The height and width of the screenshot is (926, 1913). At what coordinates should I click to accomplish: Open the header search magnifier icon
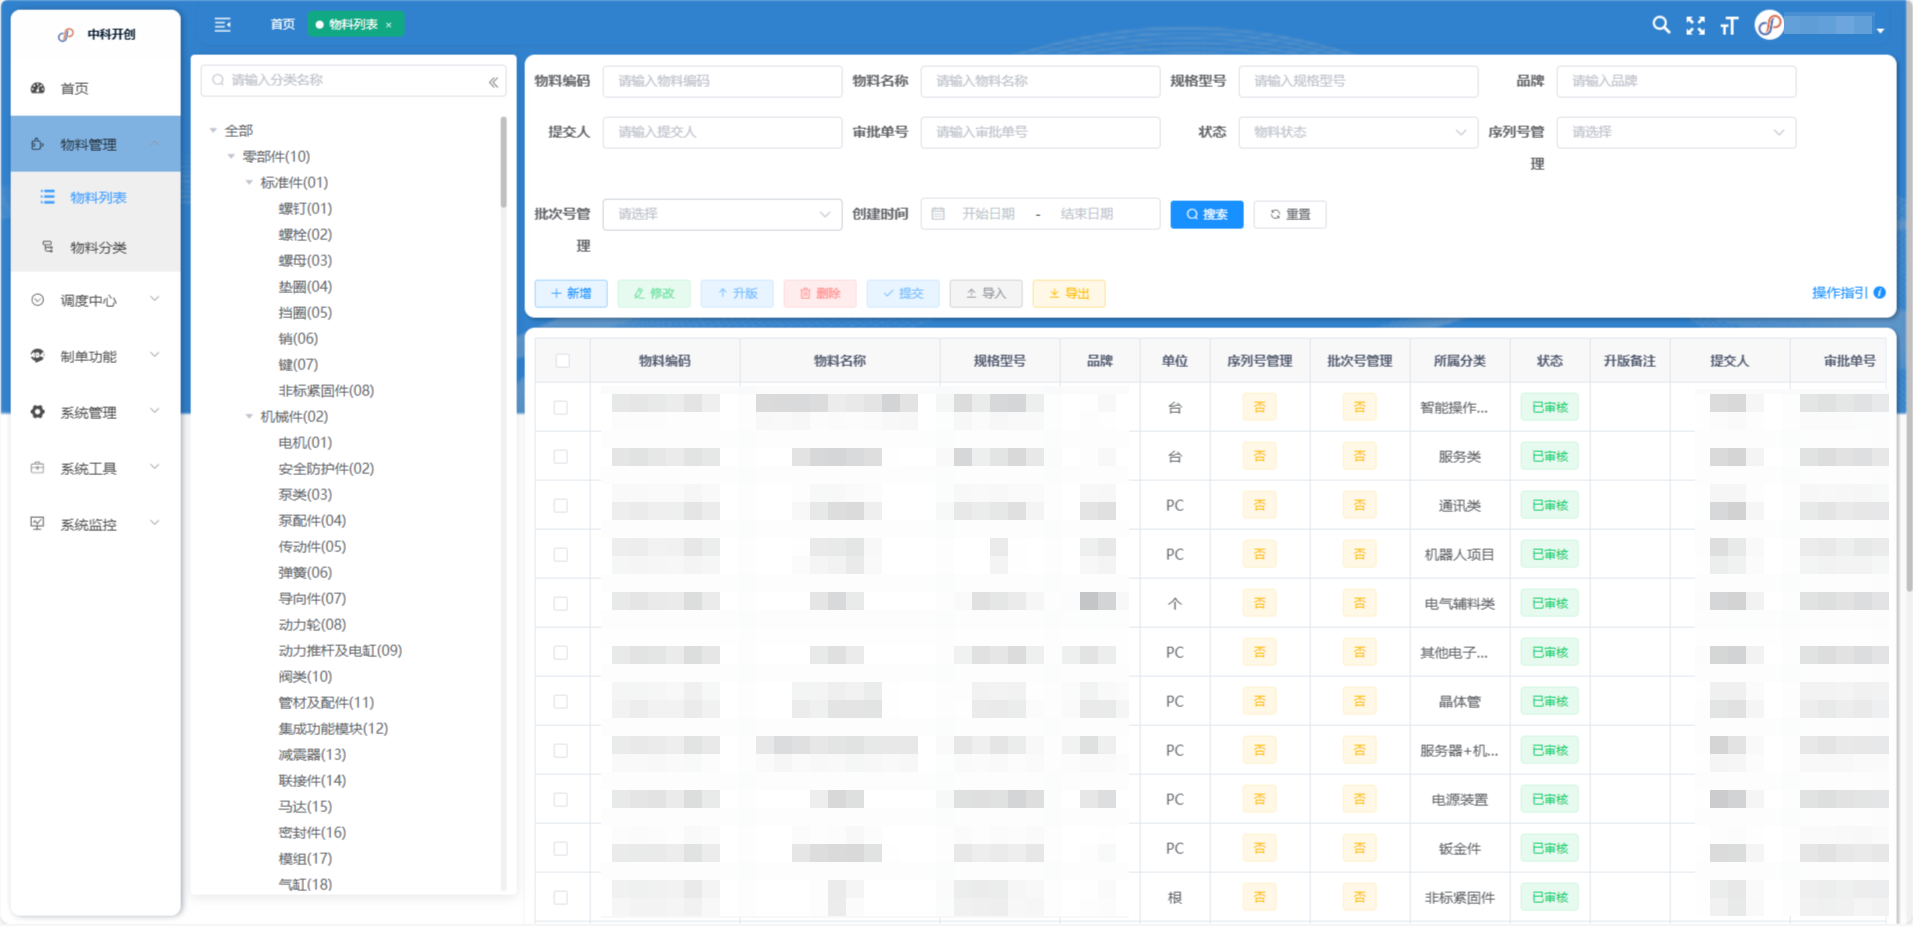[x=1661, y=25]
